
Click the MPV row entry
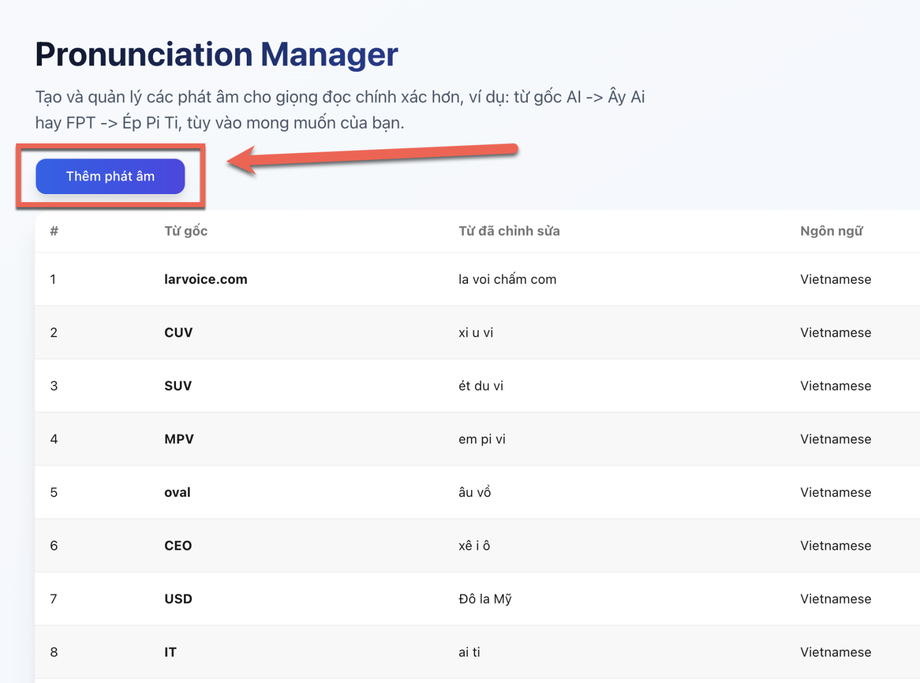point(179,439)
